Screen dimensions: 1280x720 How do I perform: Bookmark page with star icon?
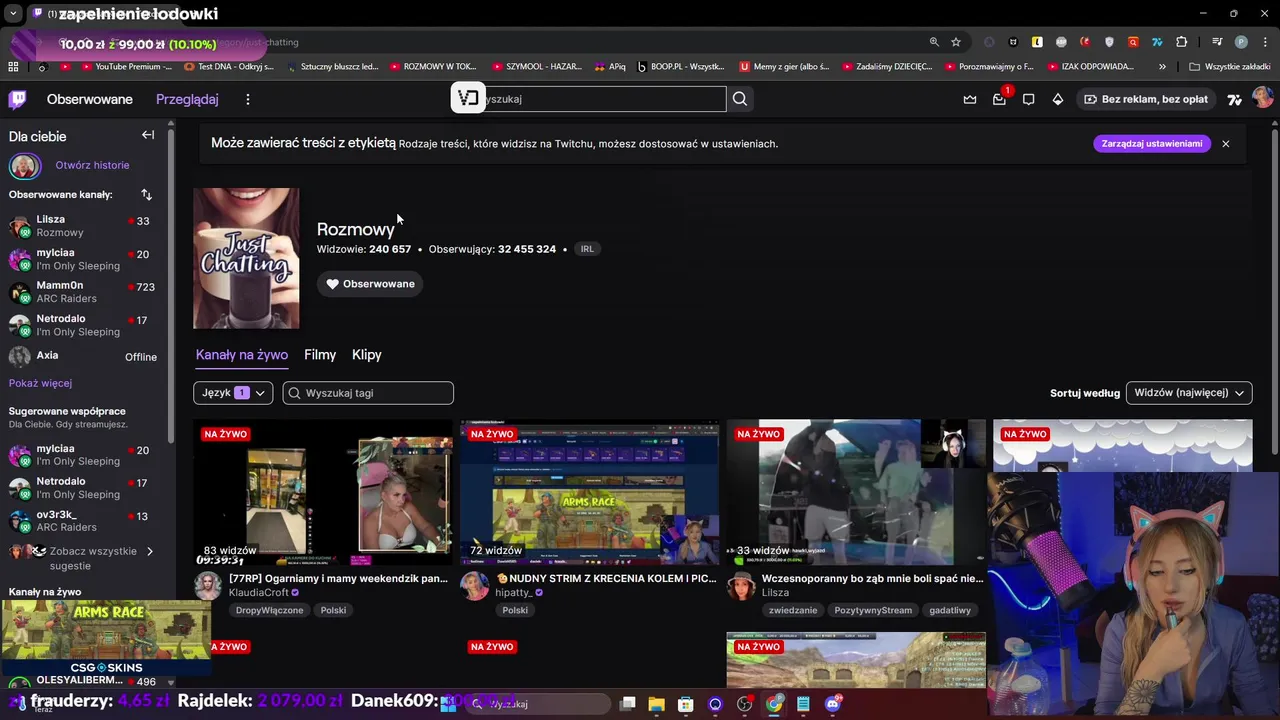click(956, 42)
